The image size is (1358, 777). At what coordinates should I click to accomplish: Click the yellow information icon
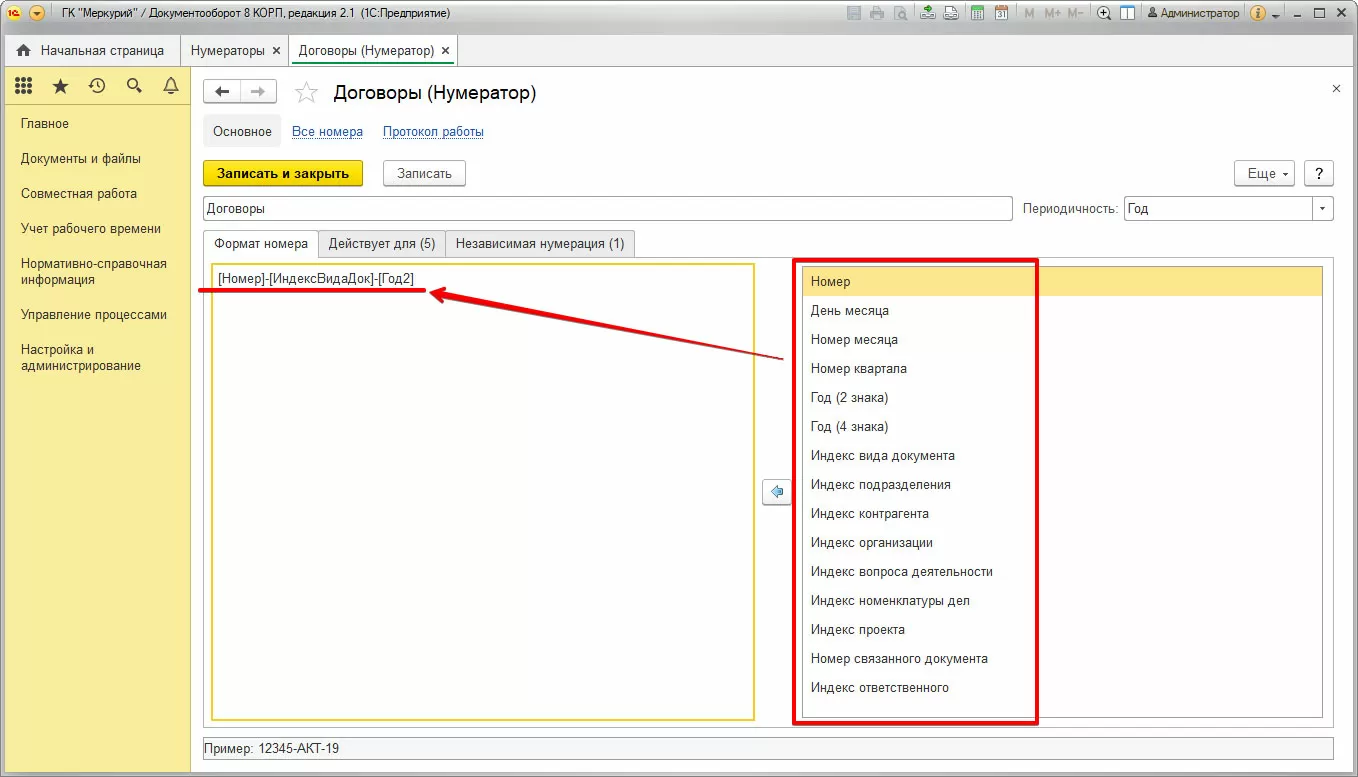click(1258, 13)
